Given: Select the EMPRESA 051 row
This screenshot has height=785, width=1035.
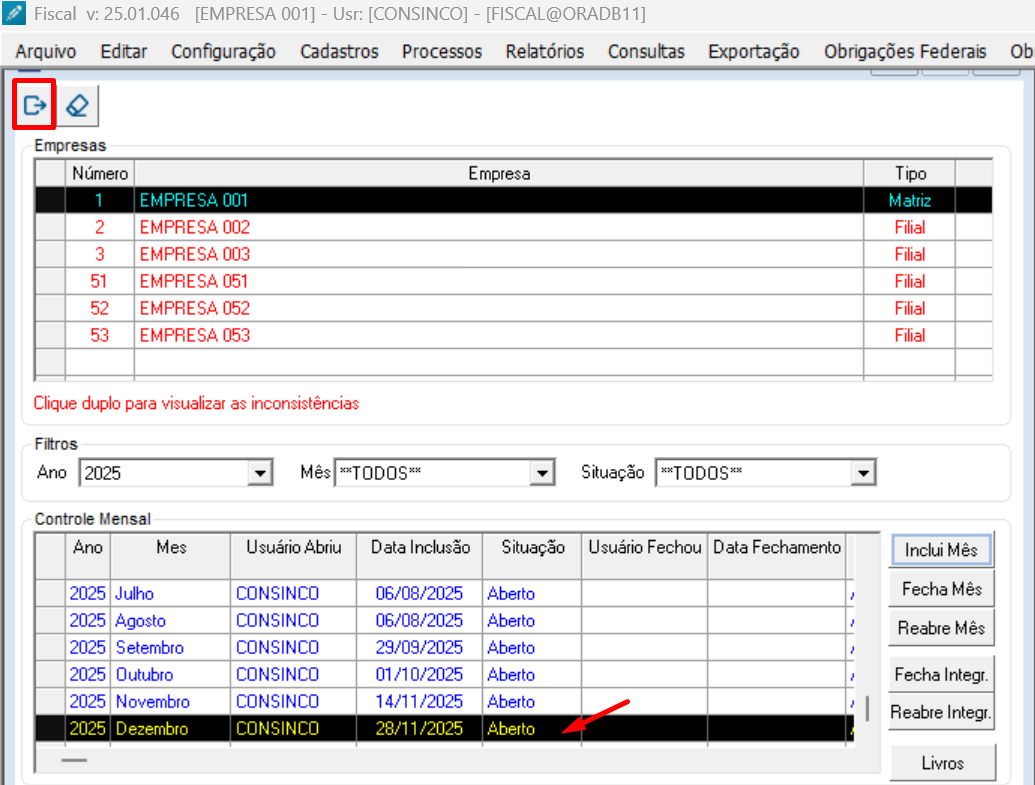Looking at the screenshot, I should [514, 281].
